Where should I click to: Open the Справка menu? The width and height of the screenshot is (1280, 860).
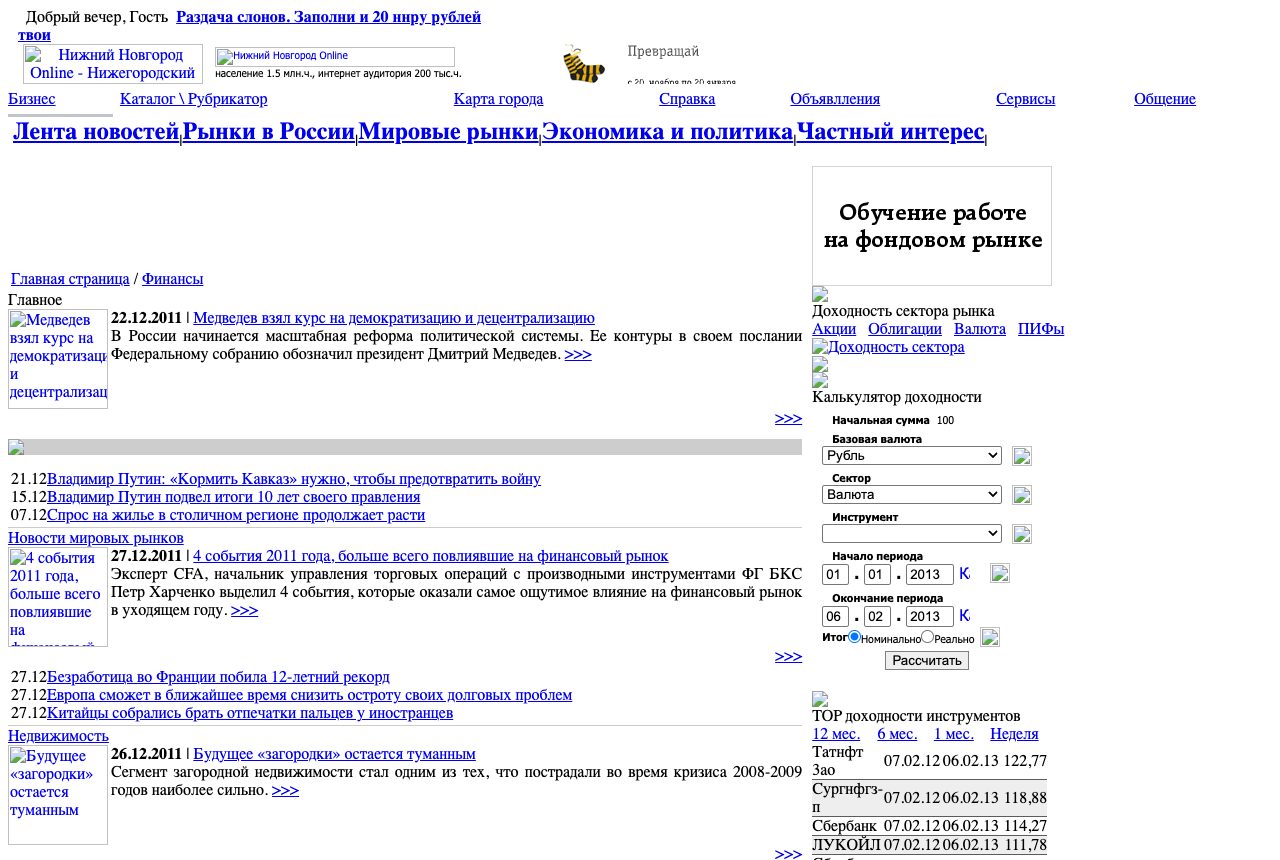click(x=687, y=99)
